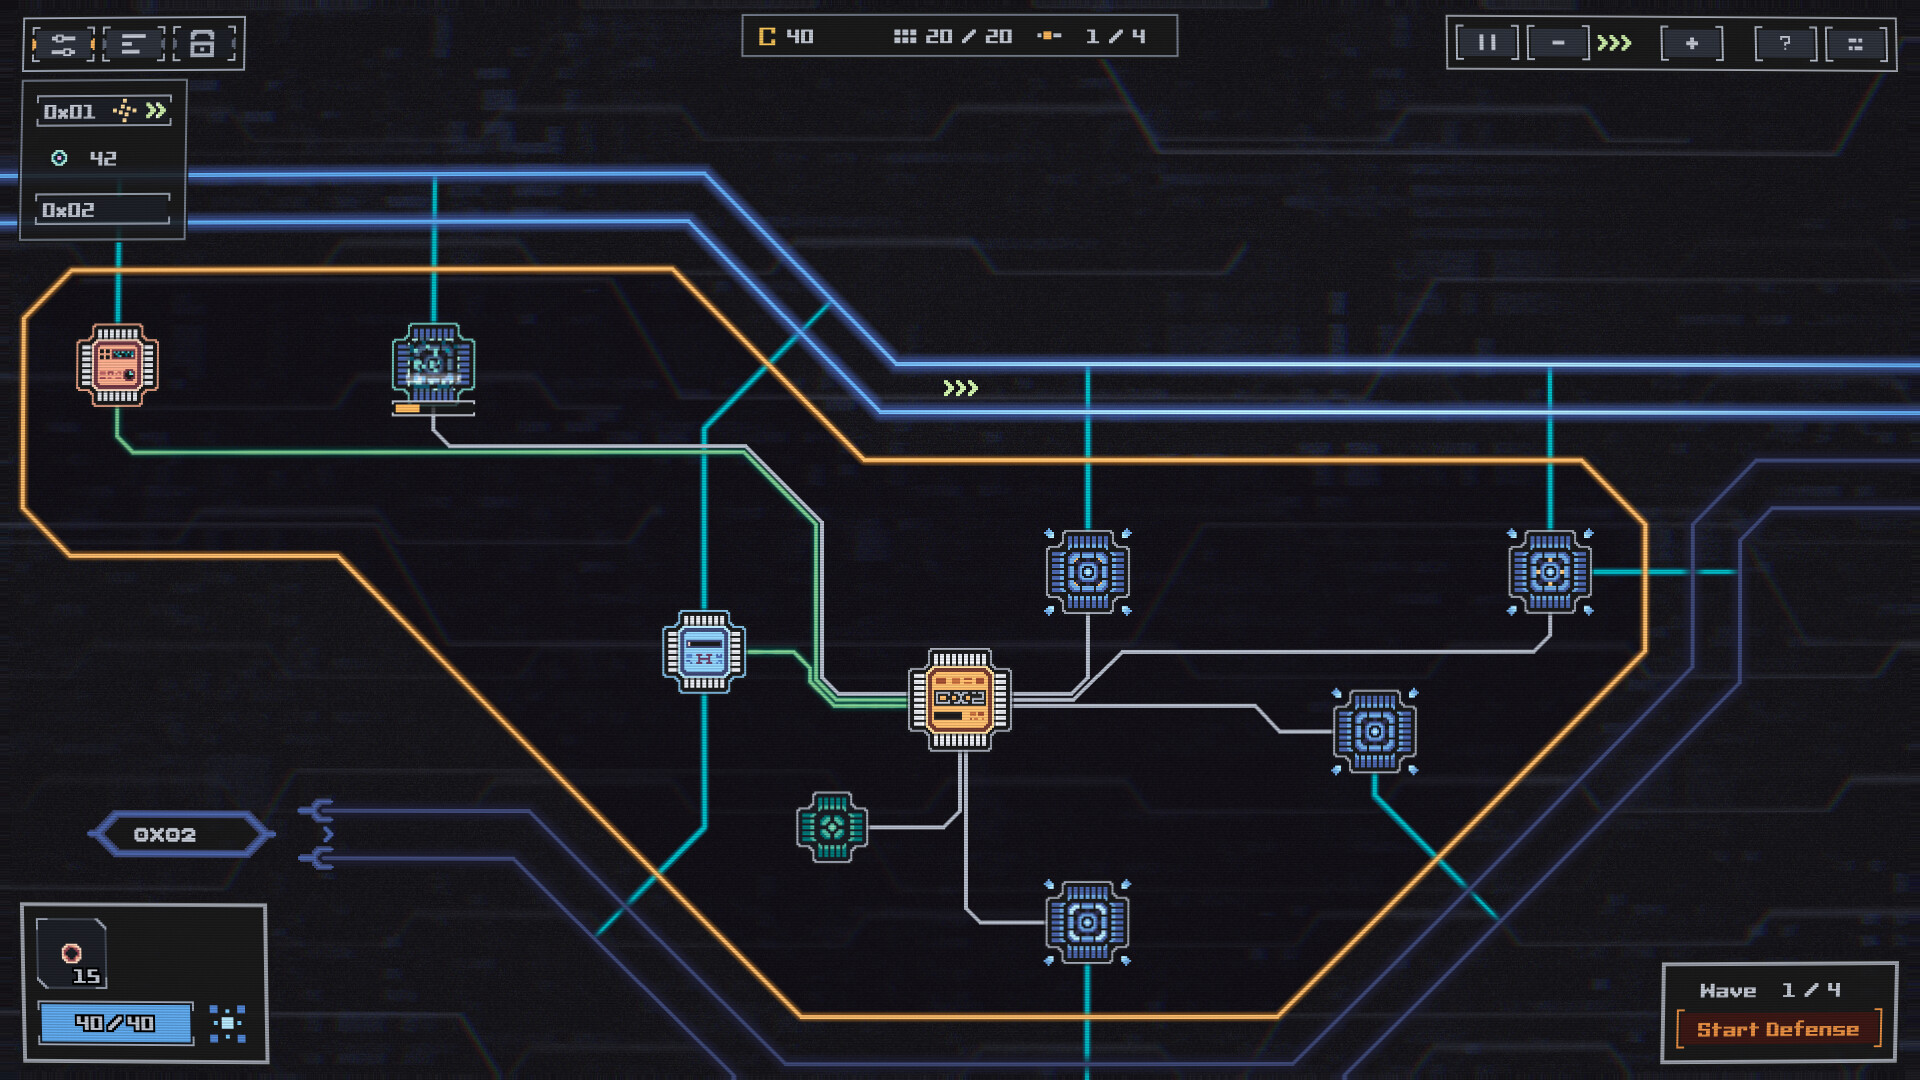The height and width of the screenshot is (1080, 1920).
Task: Click the 20 / 20 capacity counter
Action: pyautogui.click(x=953, y=37)
